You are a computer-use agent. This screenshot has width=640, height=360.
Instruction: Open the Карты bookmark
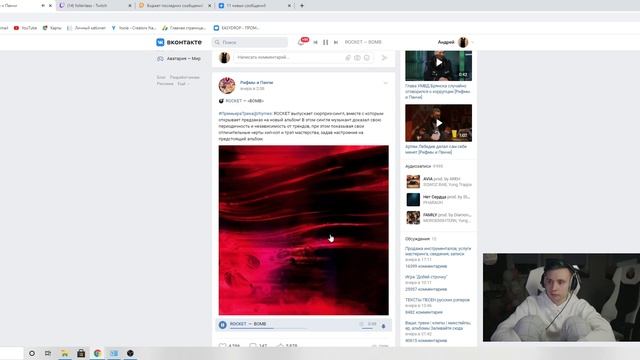(x=52, y=28)
